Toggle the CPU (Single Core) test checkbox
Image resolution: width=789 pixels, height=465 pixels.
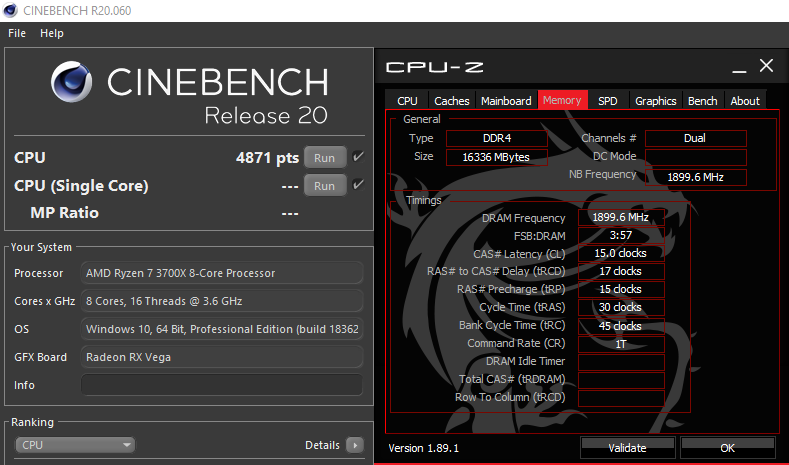358,185
